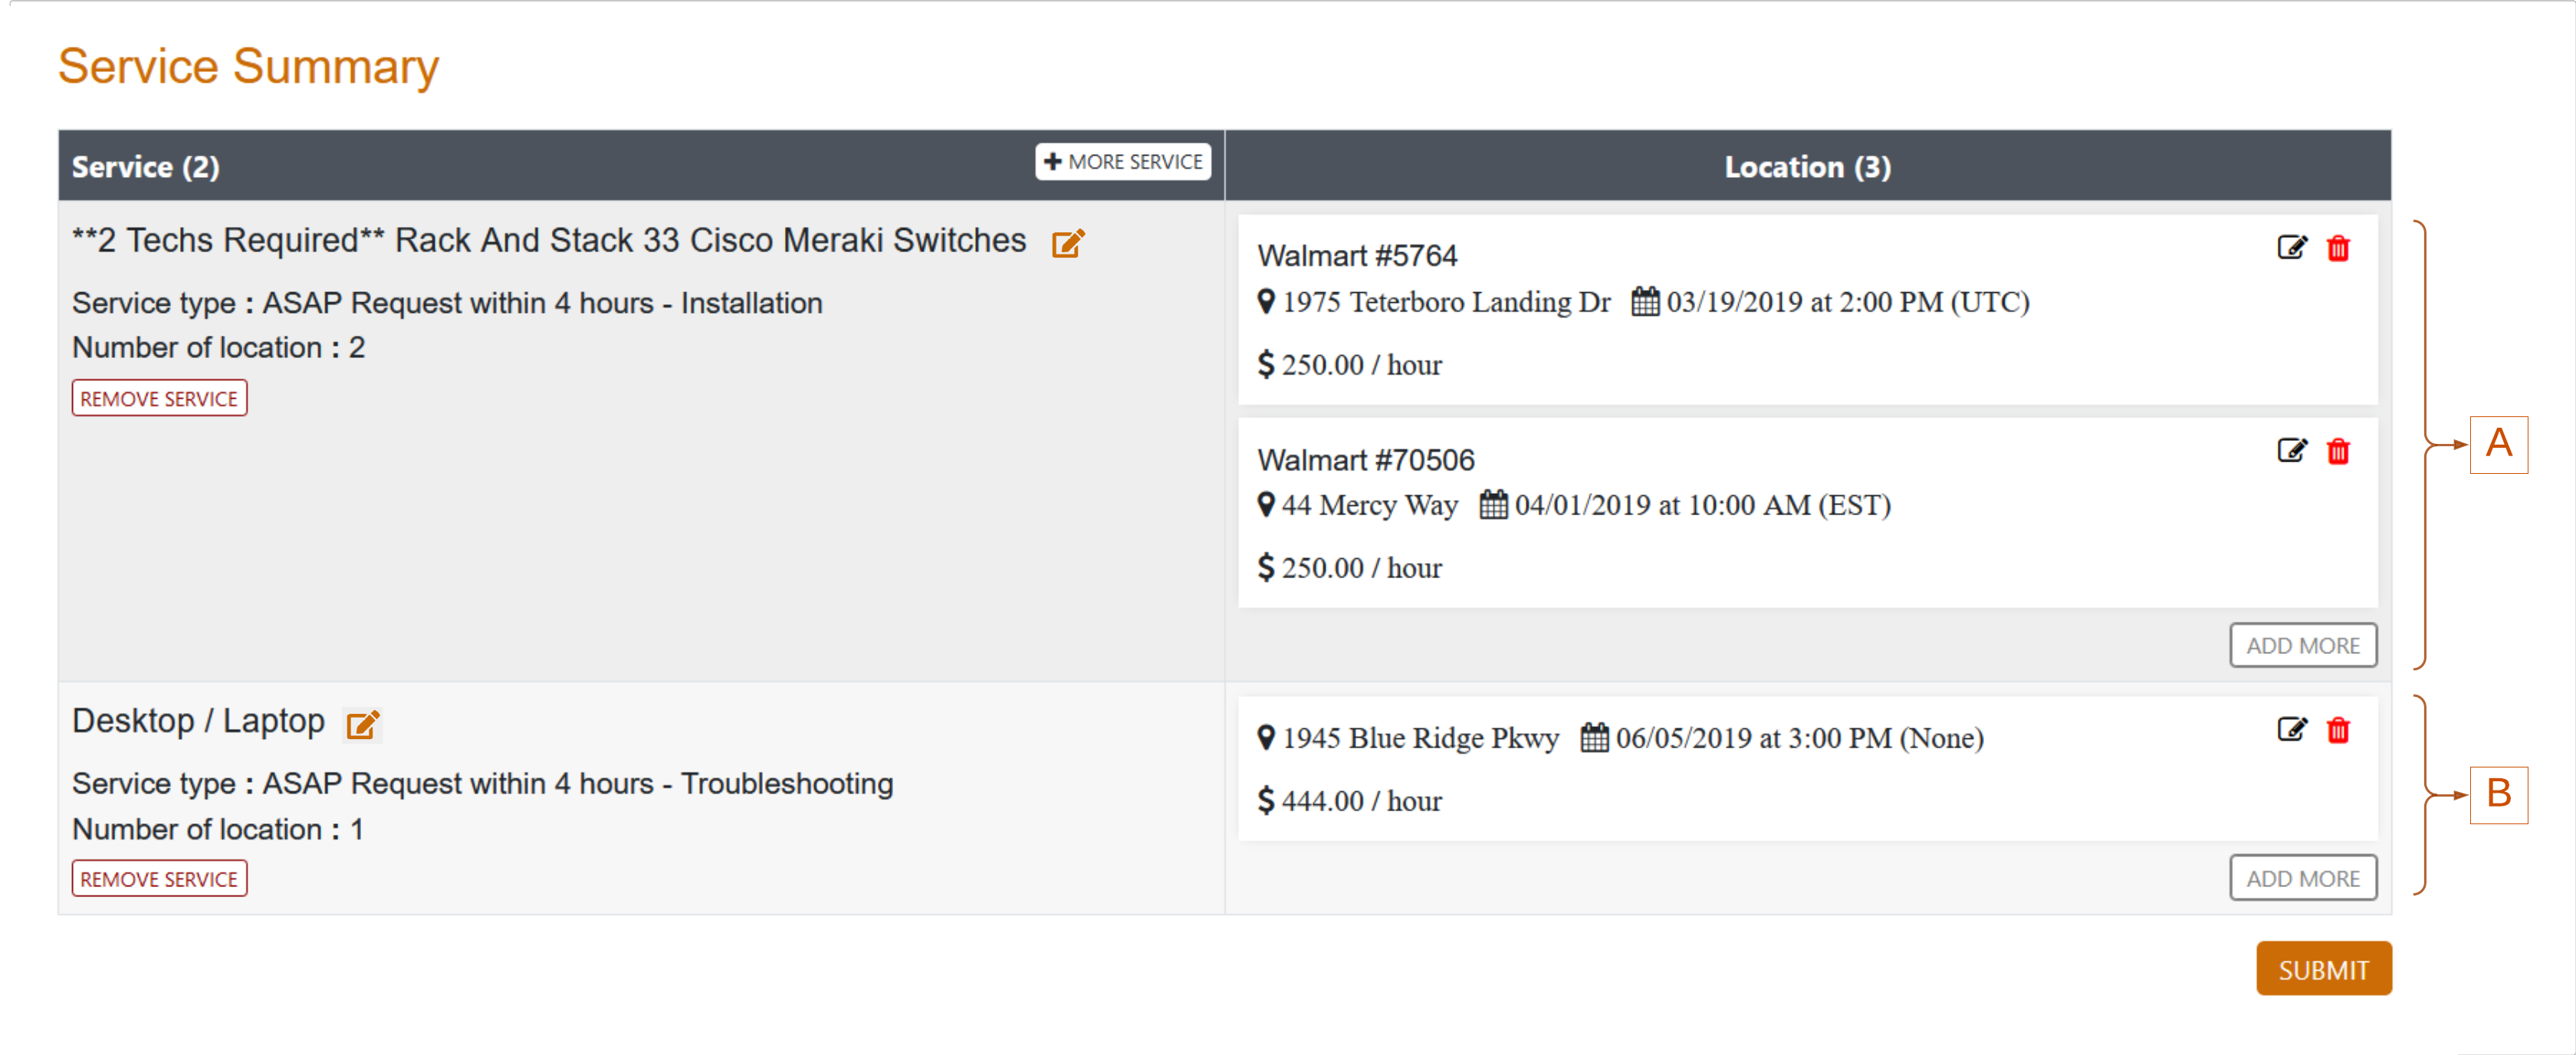Viewport: 2576px width, 1055px height.
Task: Click the Walmart #70506 location name
Action: (1365, 460)
